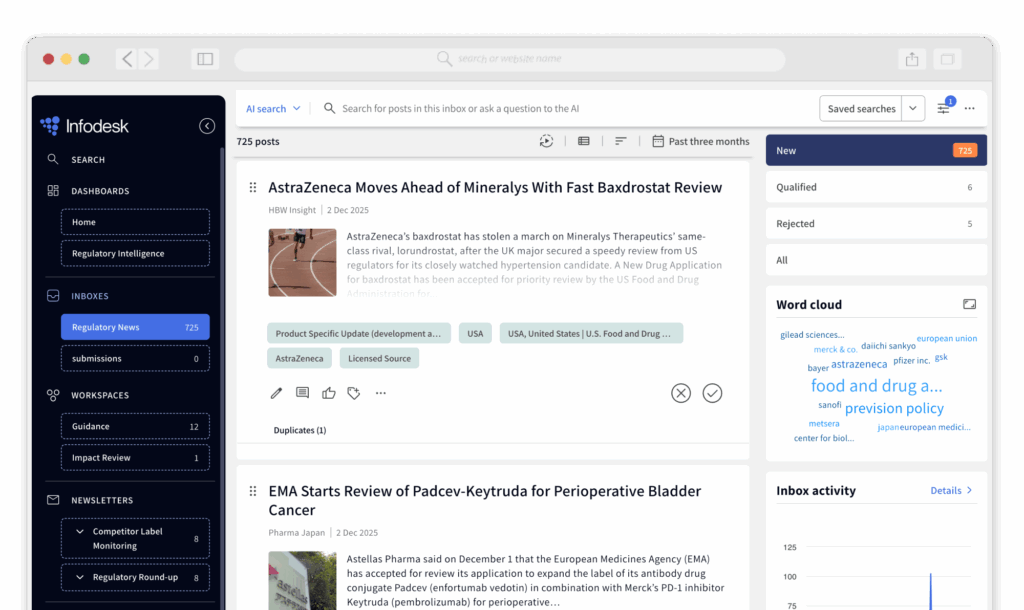Open the Inbox activity Details link
Image resolution: width=1024 pixels, height=610 pixels.
(951, 491)
